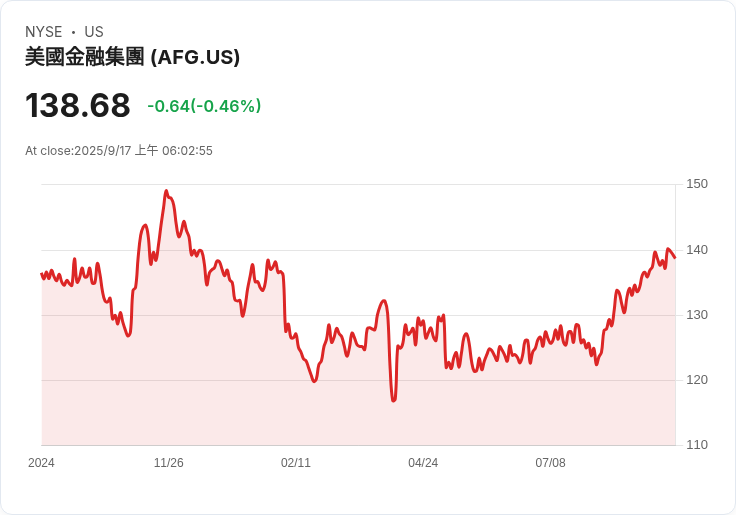Click the lowest dip of the price line

click(394, 401)
